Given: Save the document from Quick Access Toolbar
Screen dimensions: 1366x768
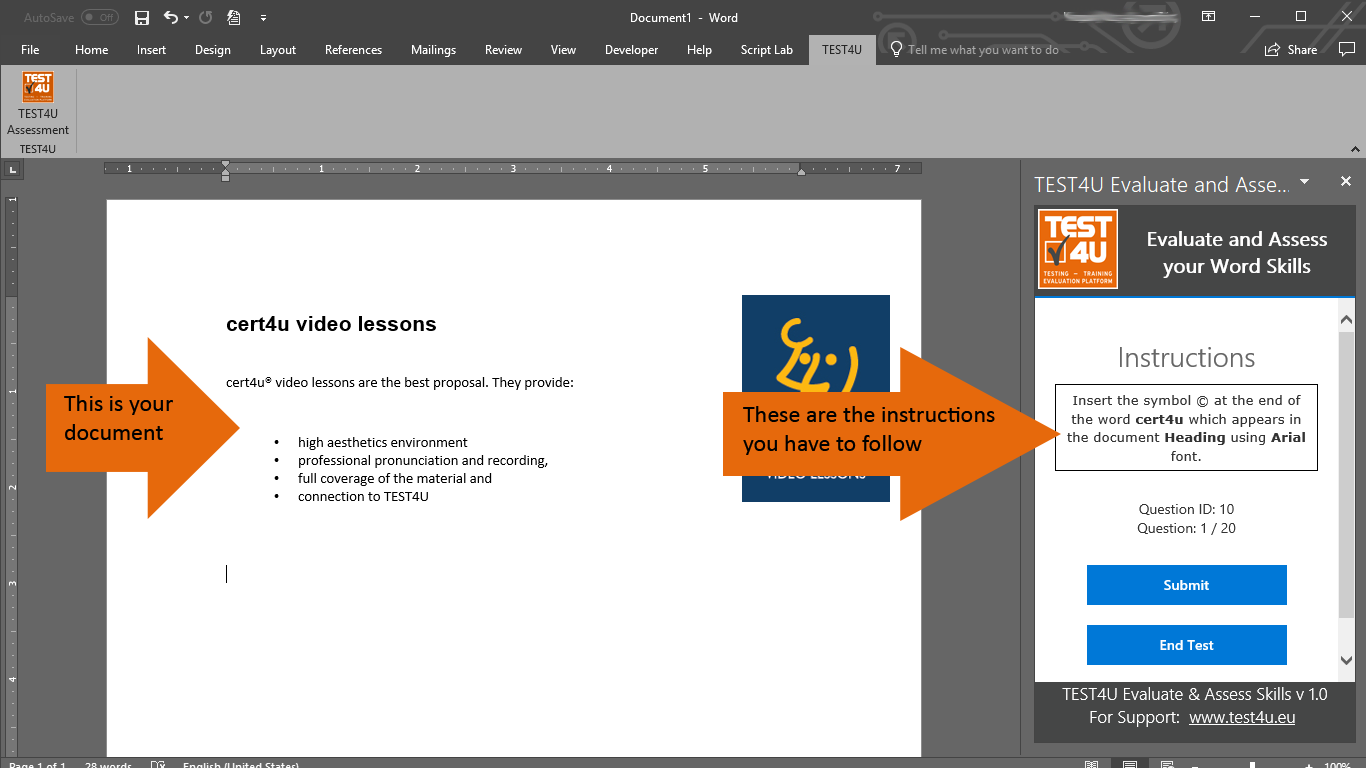Looking at the screenshot, I should click(141, 17).
